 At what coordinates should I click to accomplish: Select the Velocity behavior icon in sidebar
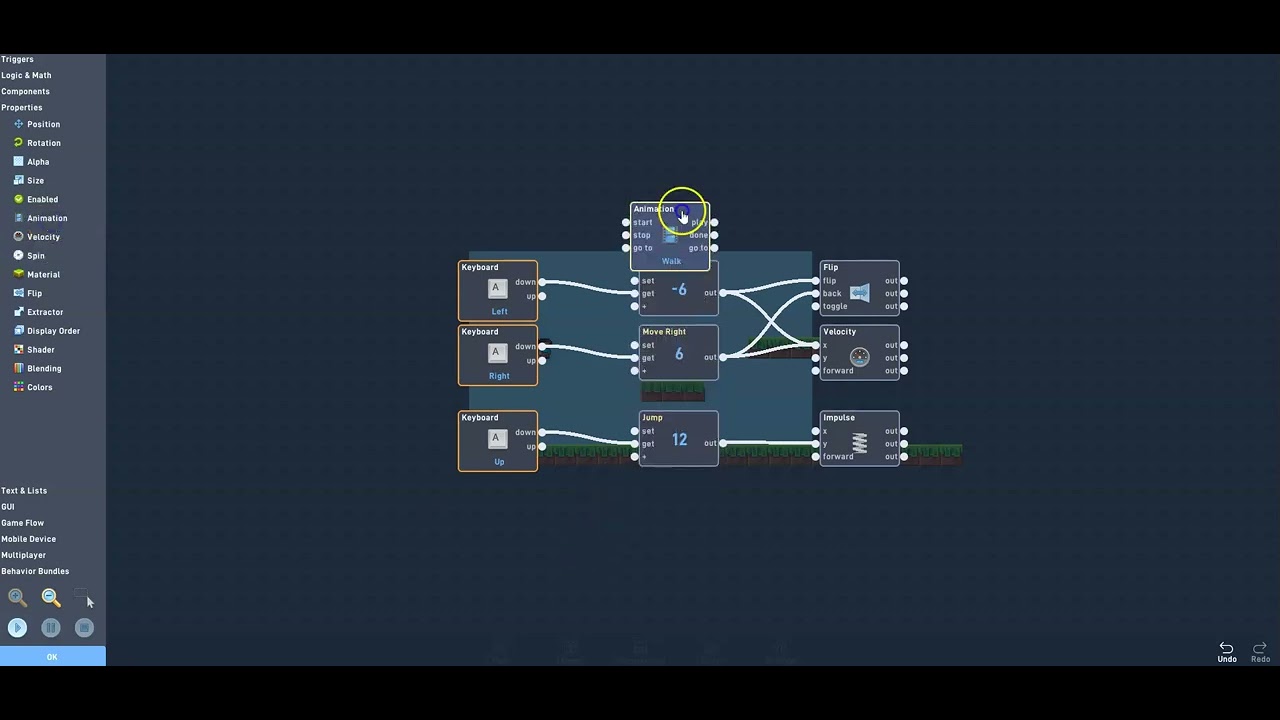click(18, 237)
